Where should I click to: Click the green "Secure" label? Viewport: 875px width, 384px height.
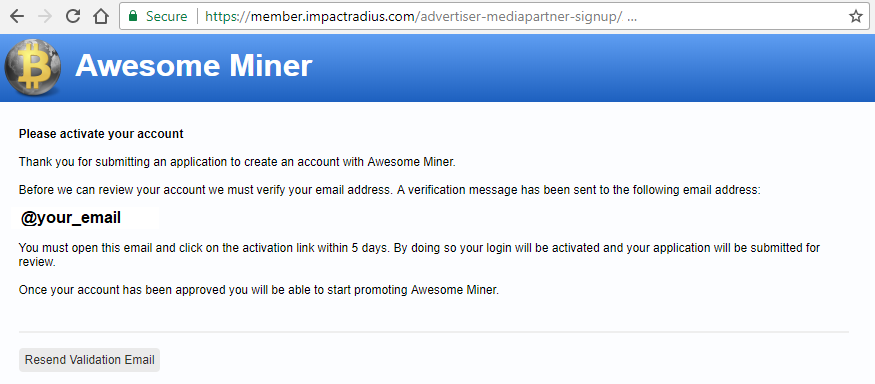pyautogui.click(x=166, y=16)
